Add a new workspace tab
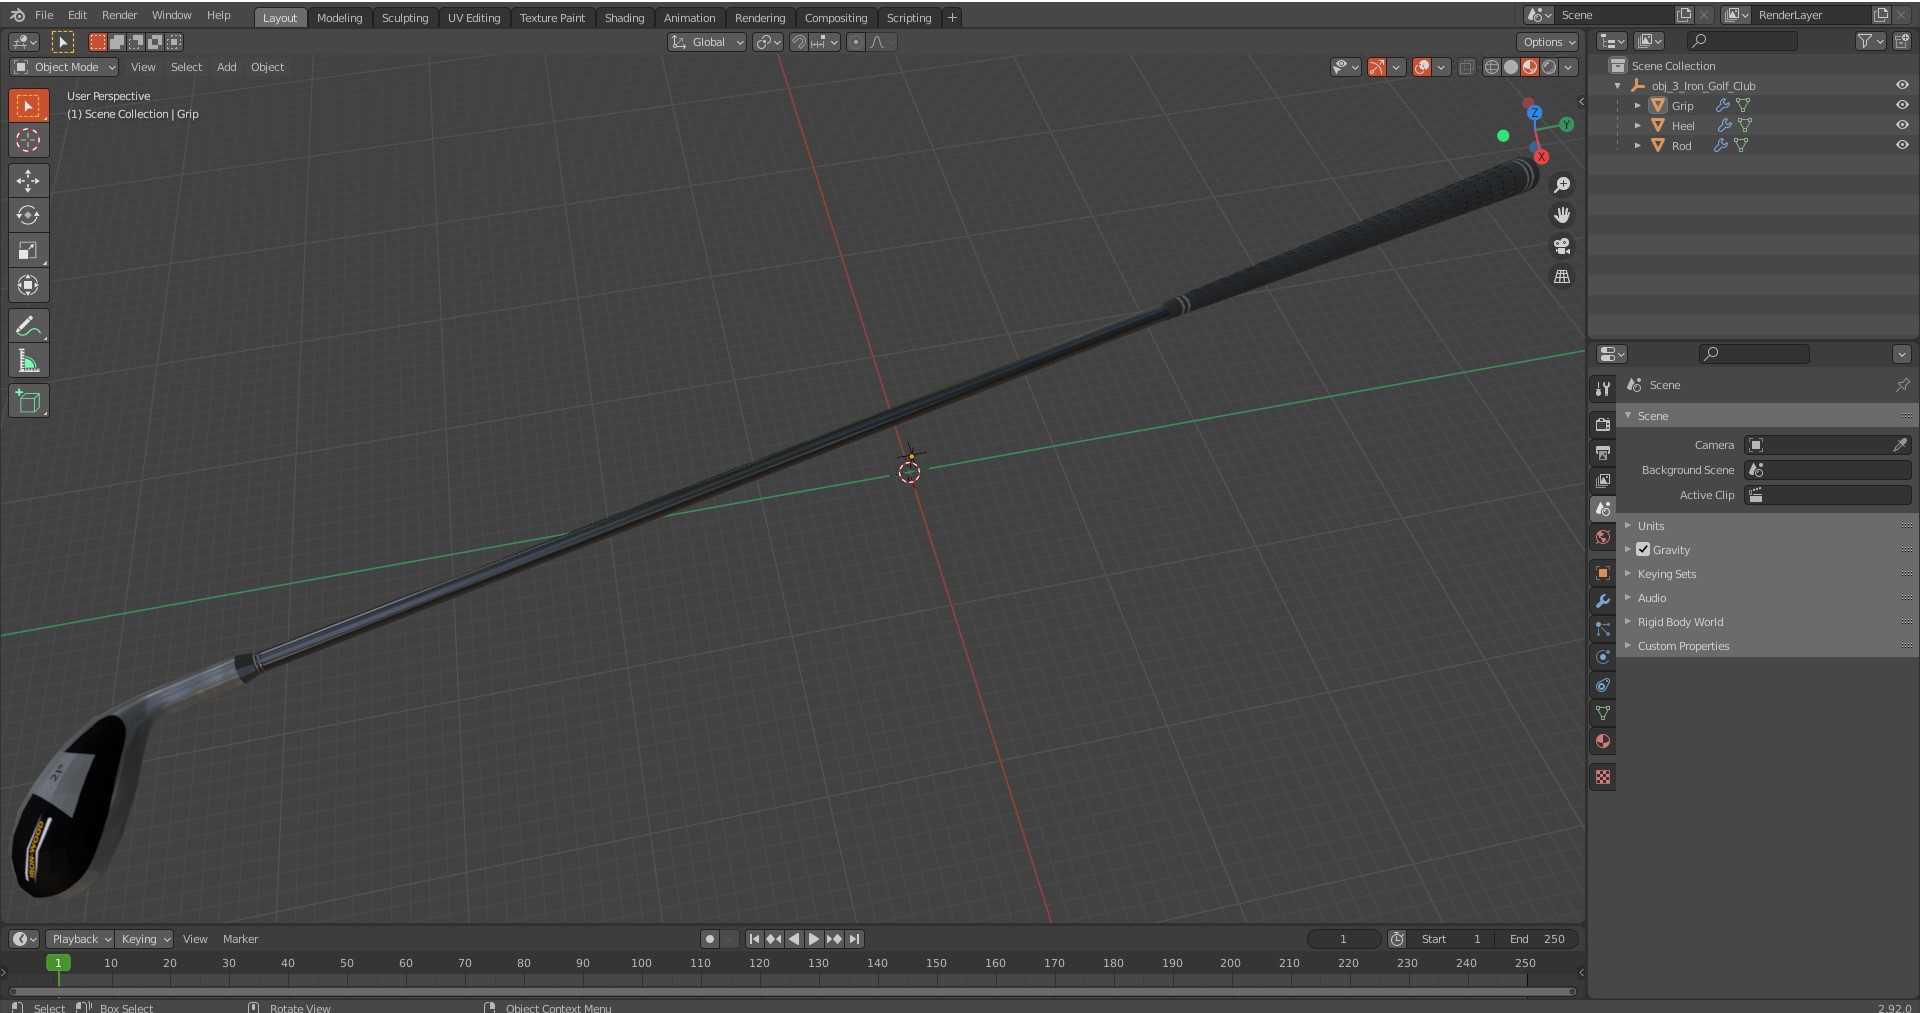This screenshot has height=1013, width=1920. [952, 18]
